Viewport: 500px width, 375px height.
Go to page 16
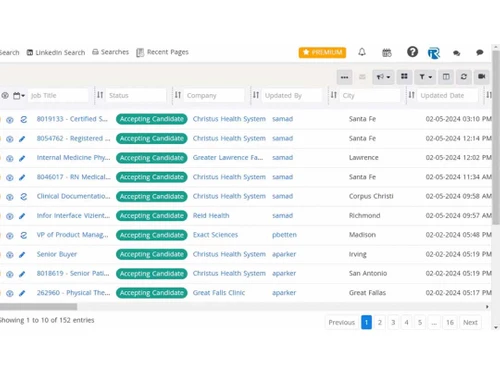click(x=450, y=322)
